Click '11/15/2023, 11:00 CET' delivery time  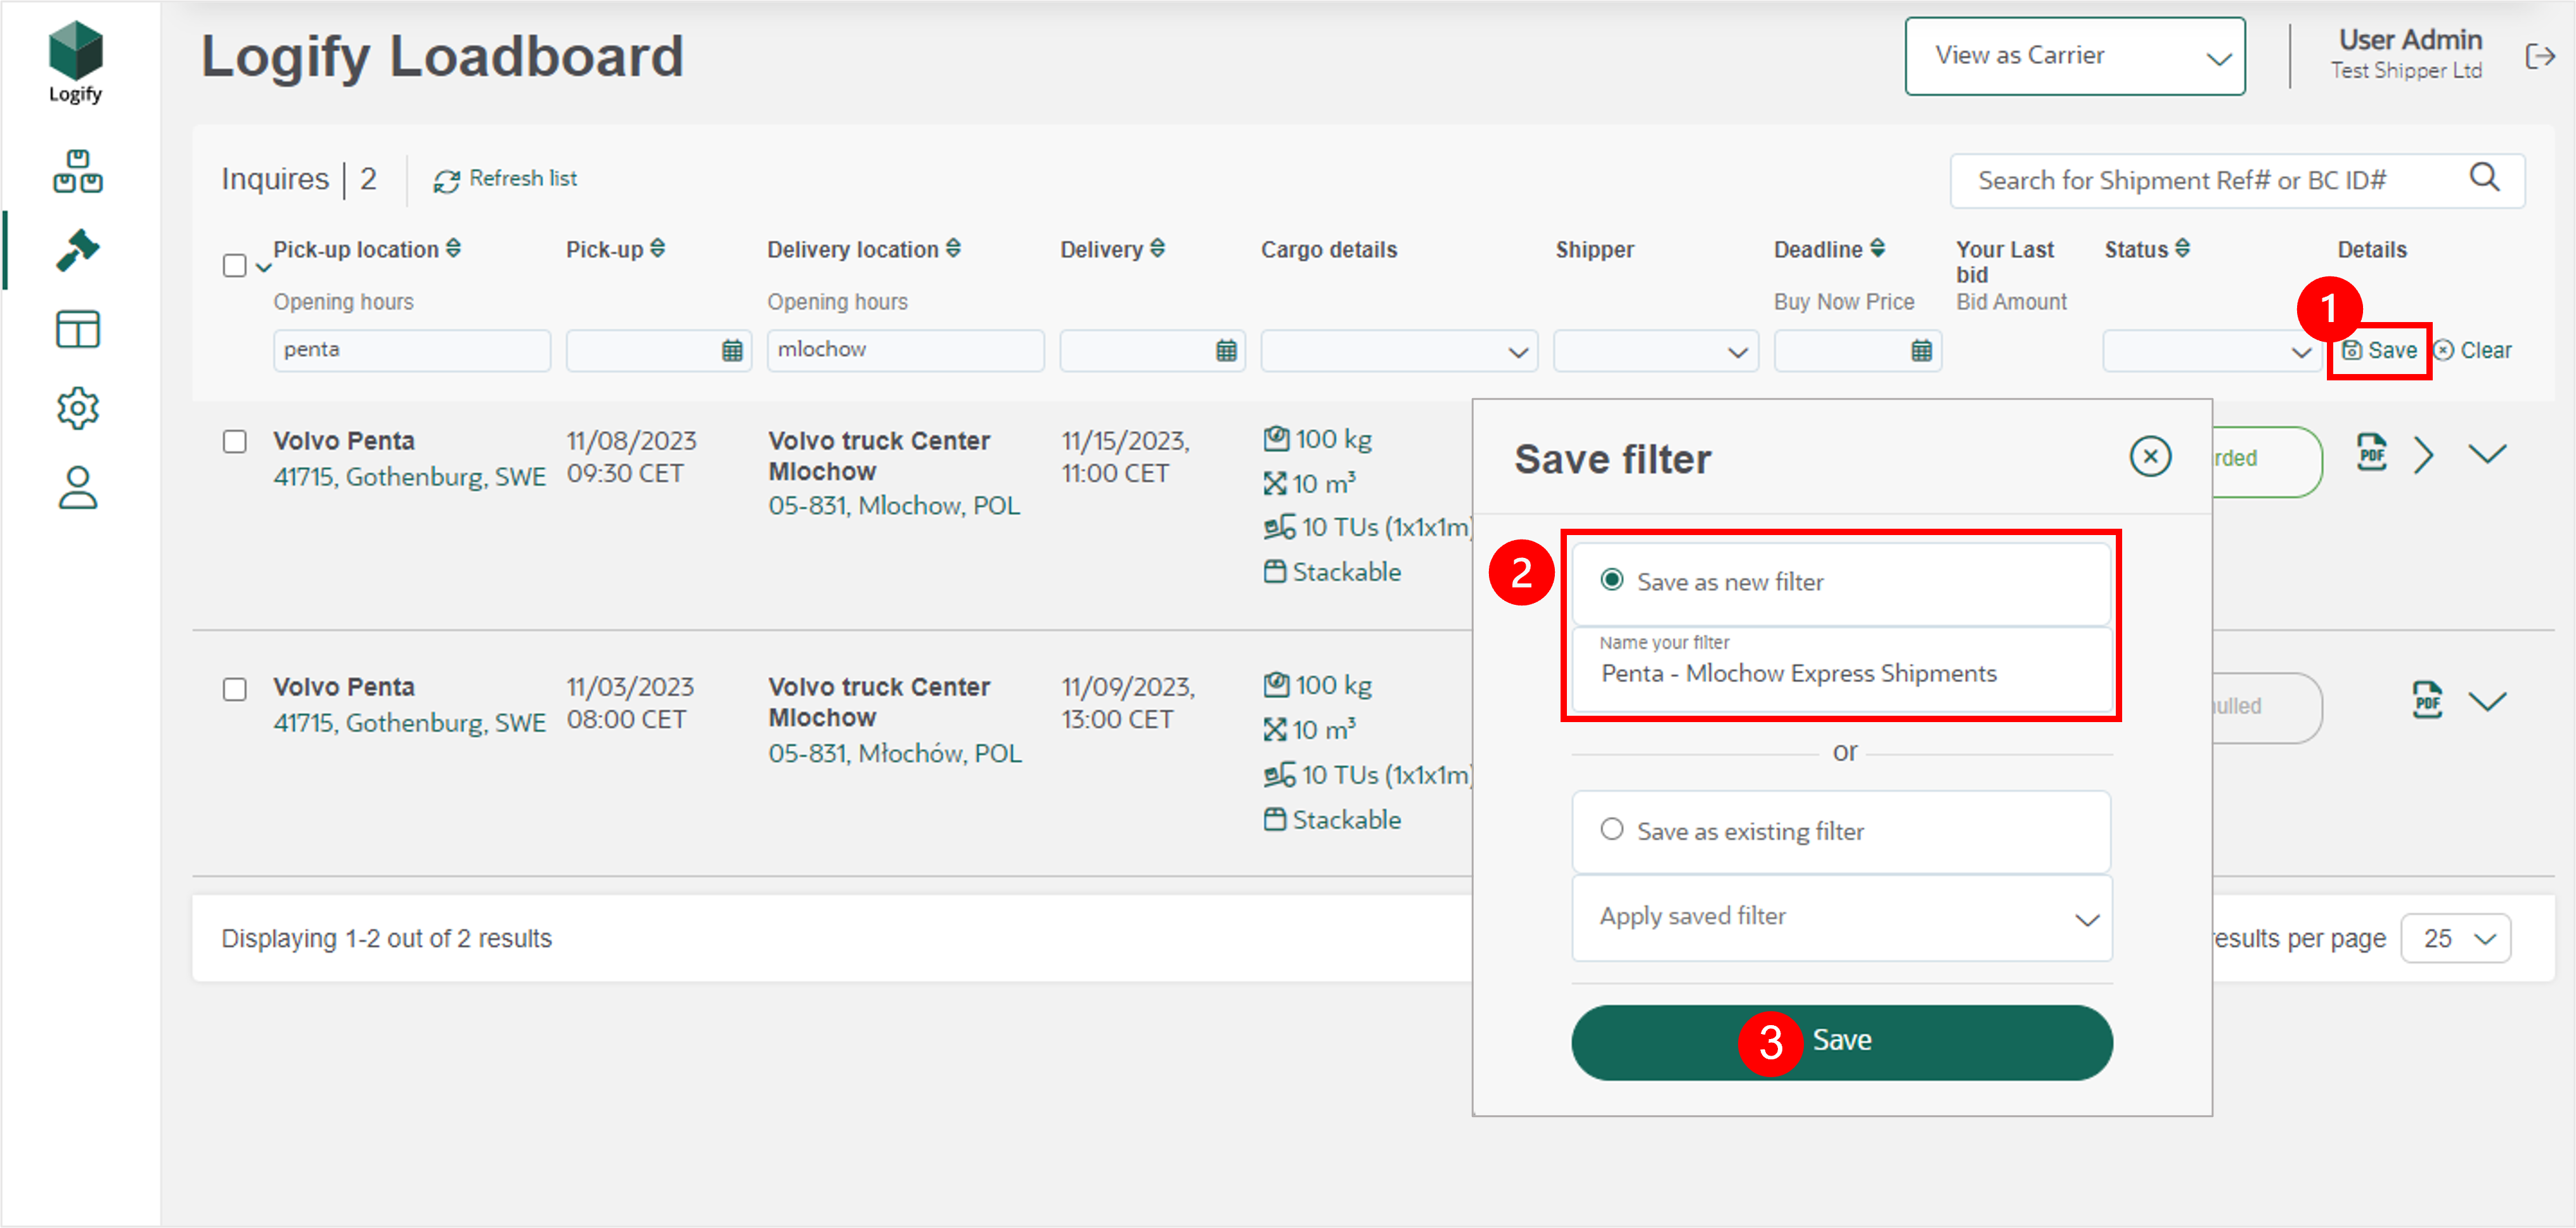point(1125,457)
